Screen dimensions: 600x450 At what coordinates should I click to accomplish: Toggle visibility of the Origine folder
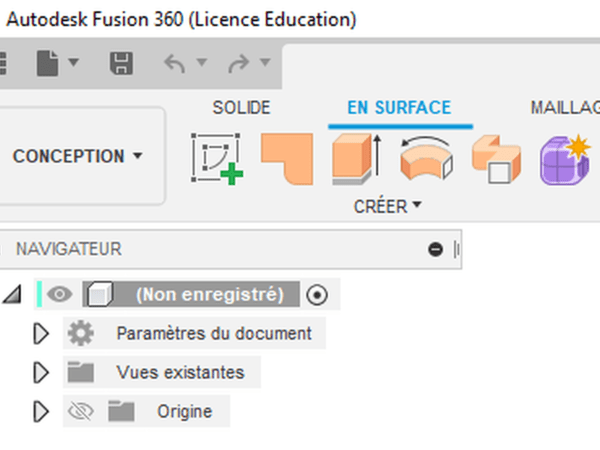79,411
